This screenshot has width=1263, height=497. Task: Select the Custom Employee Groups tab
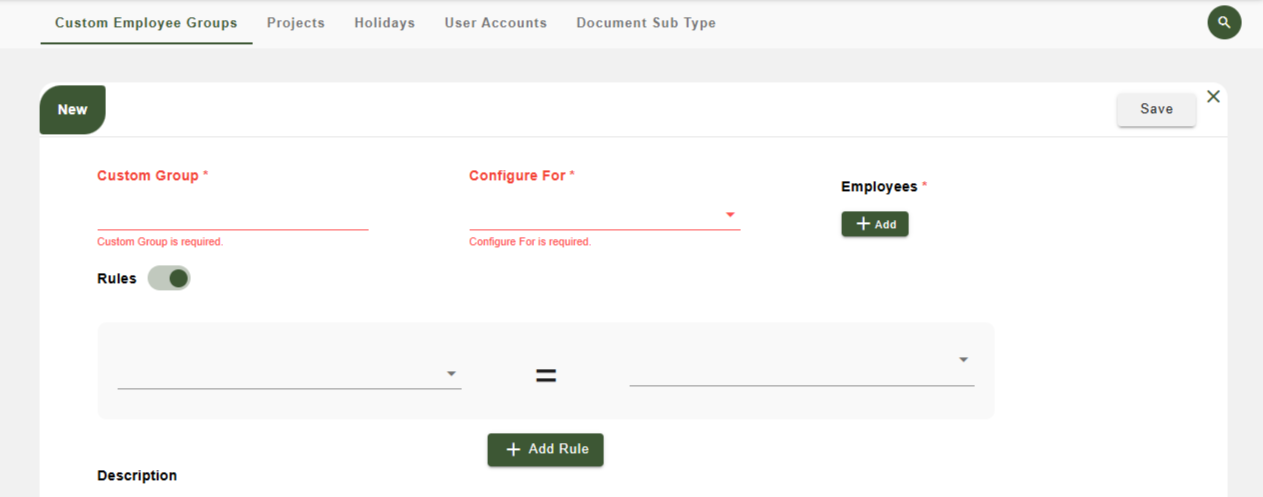coord(146,22)
